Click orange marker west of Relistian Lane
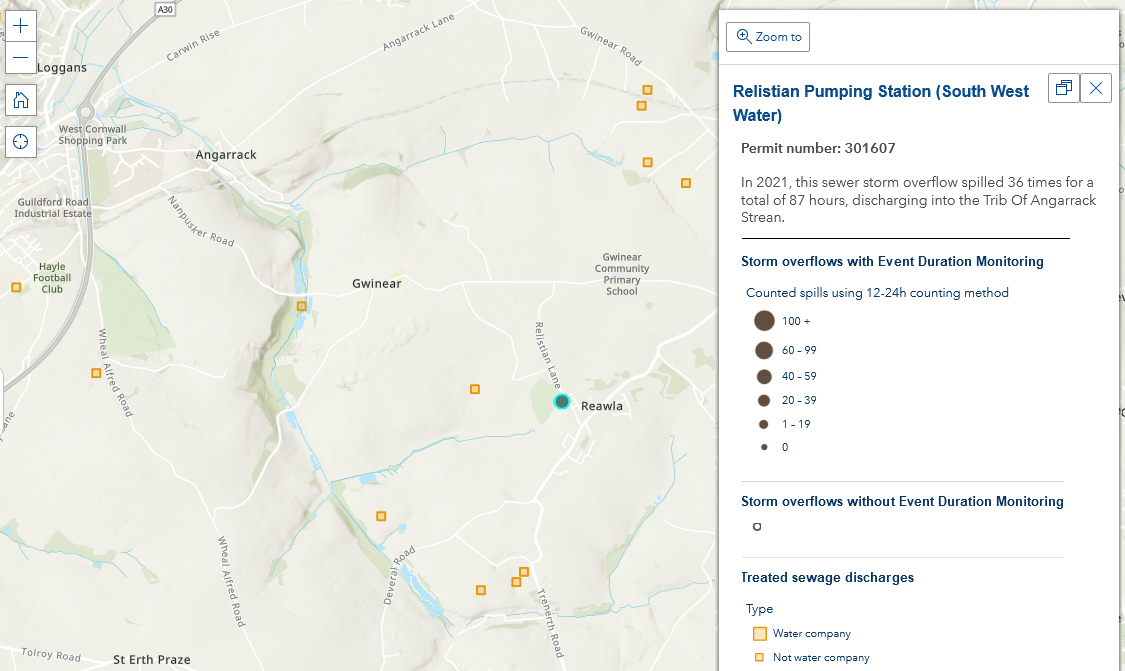Image resolution: width=1125 pixels, height=671 pixels. [475, 389]
